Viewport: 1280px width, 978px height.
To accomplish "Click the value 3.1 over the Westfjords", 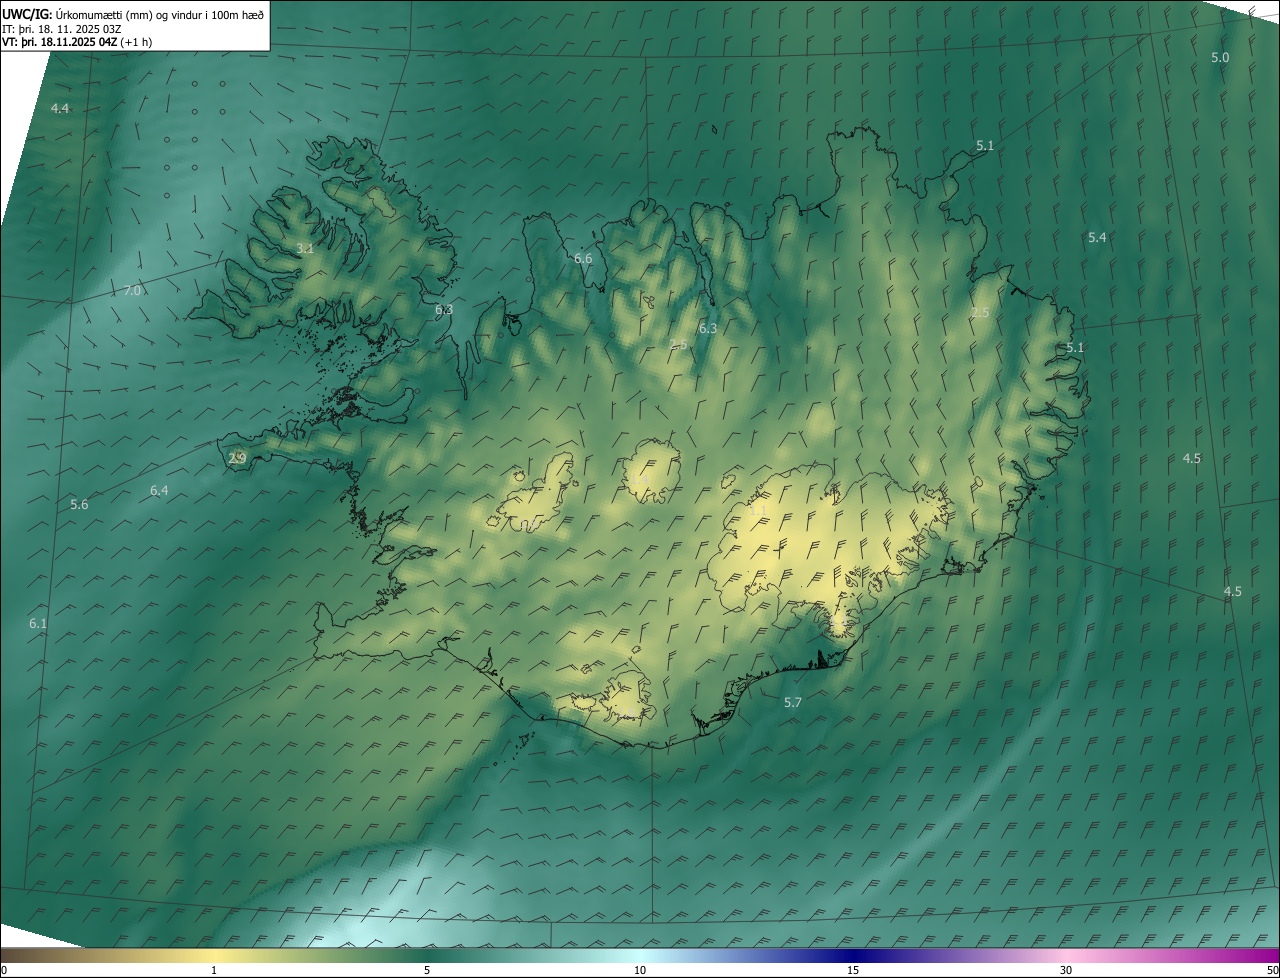I will [305, 248].
